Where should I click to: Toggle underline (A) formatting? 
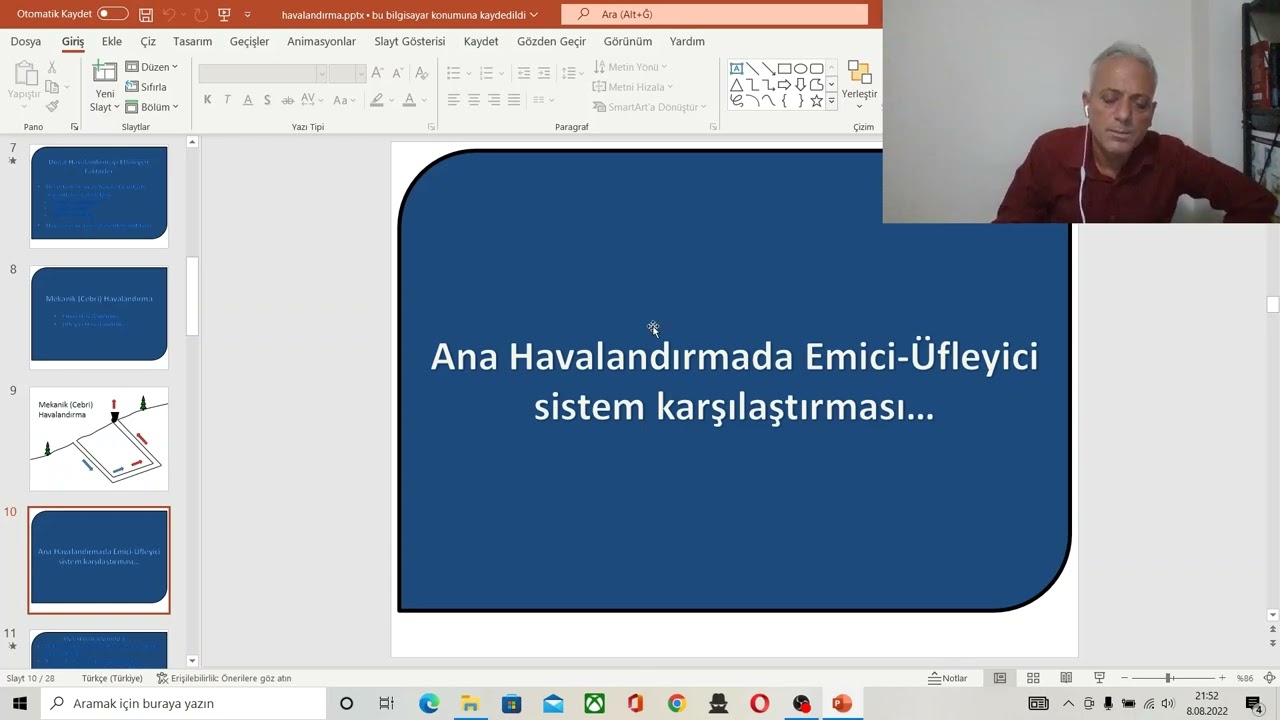[x=247, y=100]
